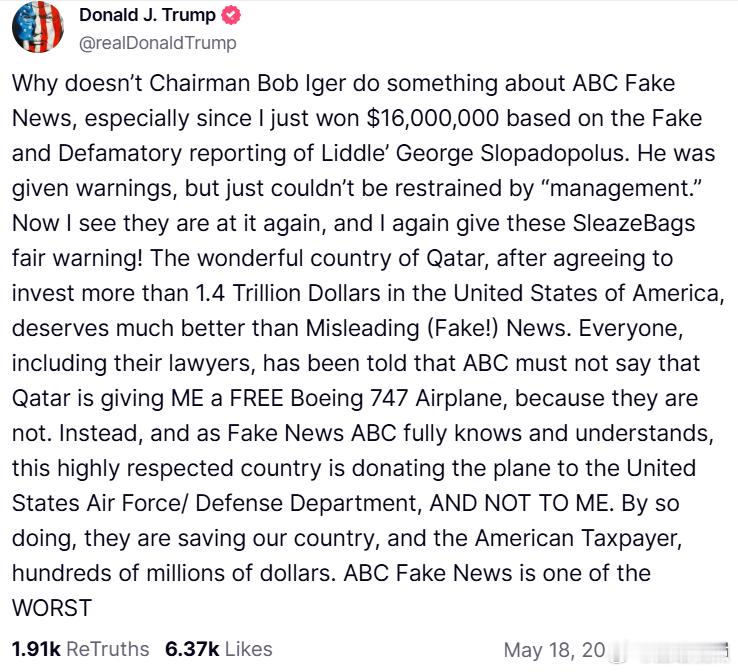Open the May 18 post date
The image size is (738, 672).
pyautogui.click(x=554, y=650)
